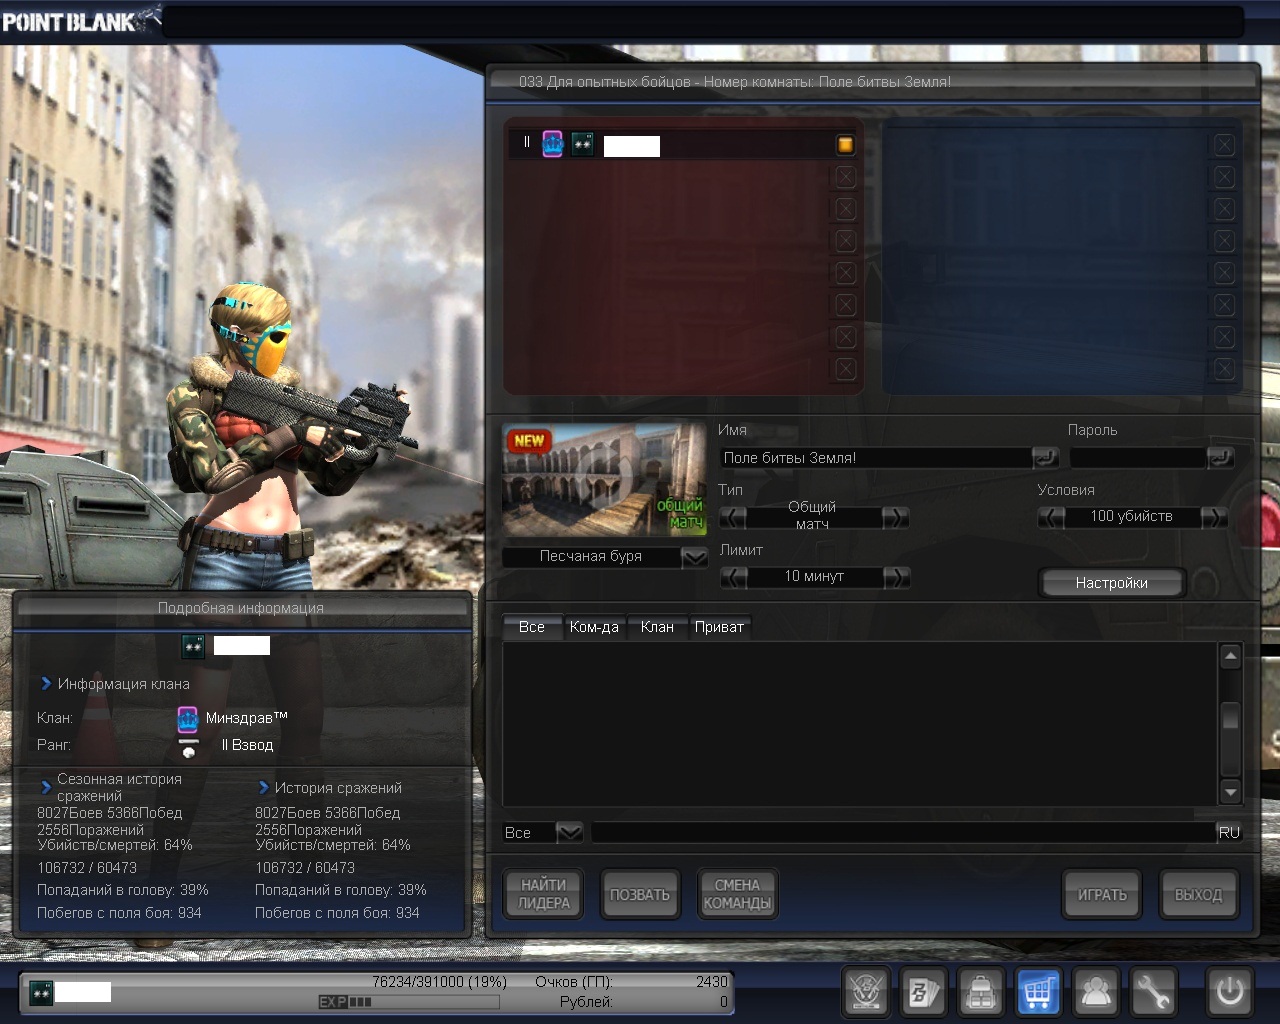Open the clan emblem menu icon
The width and height of the screenshot is (1280, 1024).
866,992
